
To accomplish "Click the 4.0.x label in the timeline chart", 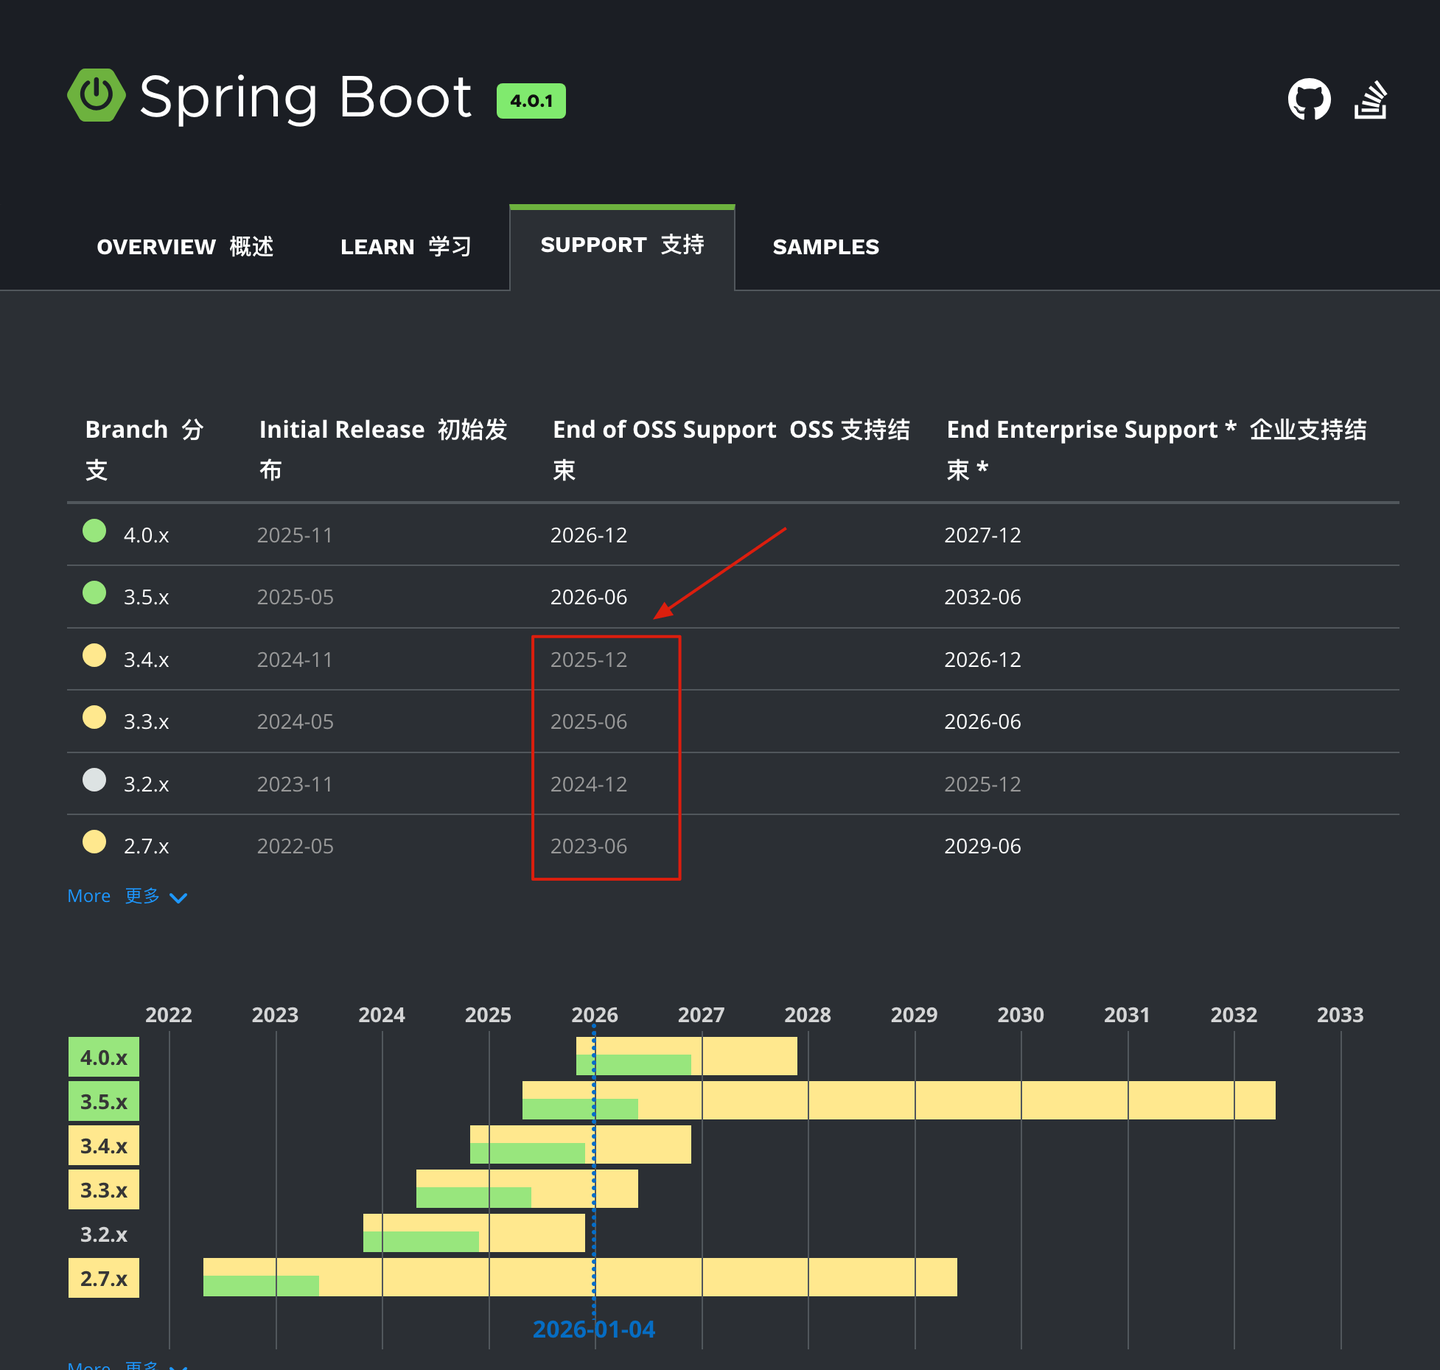I will coord(104,1057).
